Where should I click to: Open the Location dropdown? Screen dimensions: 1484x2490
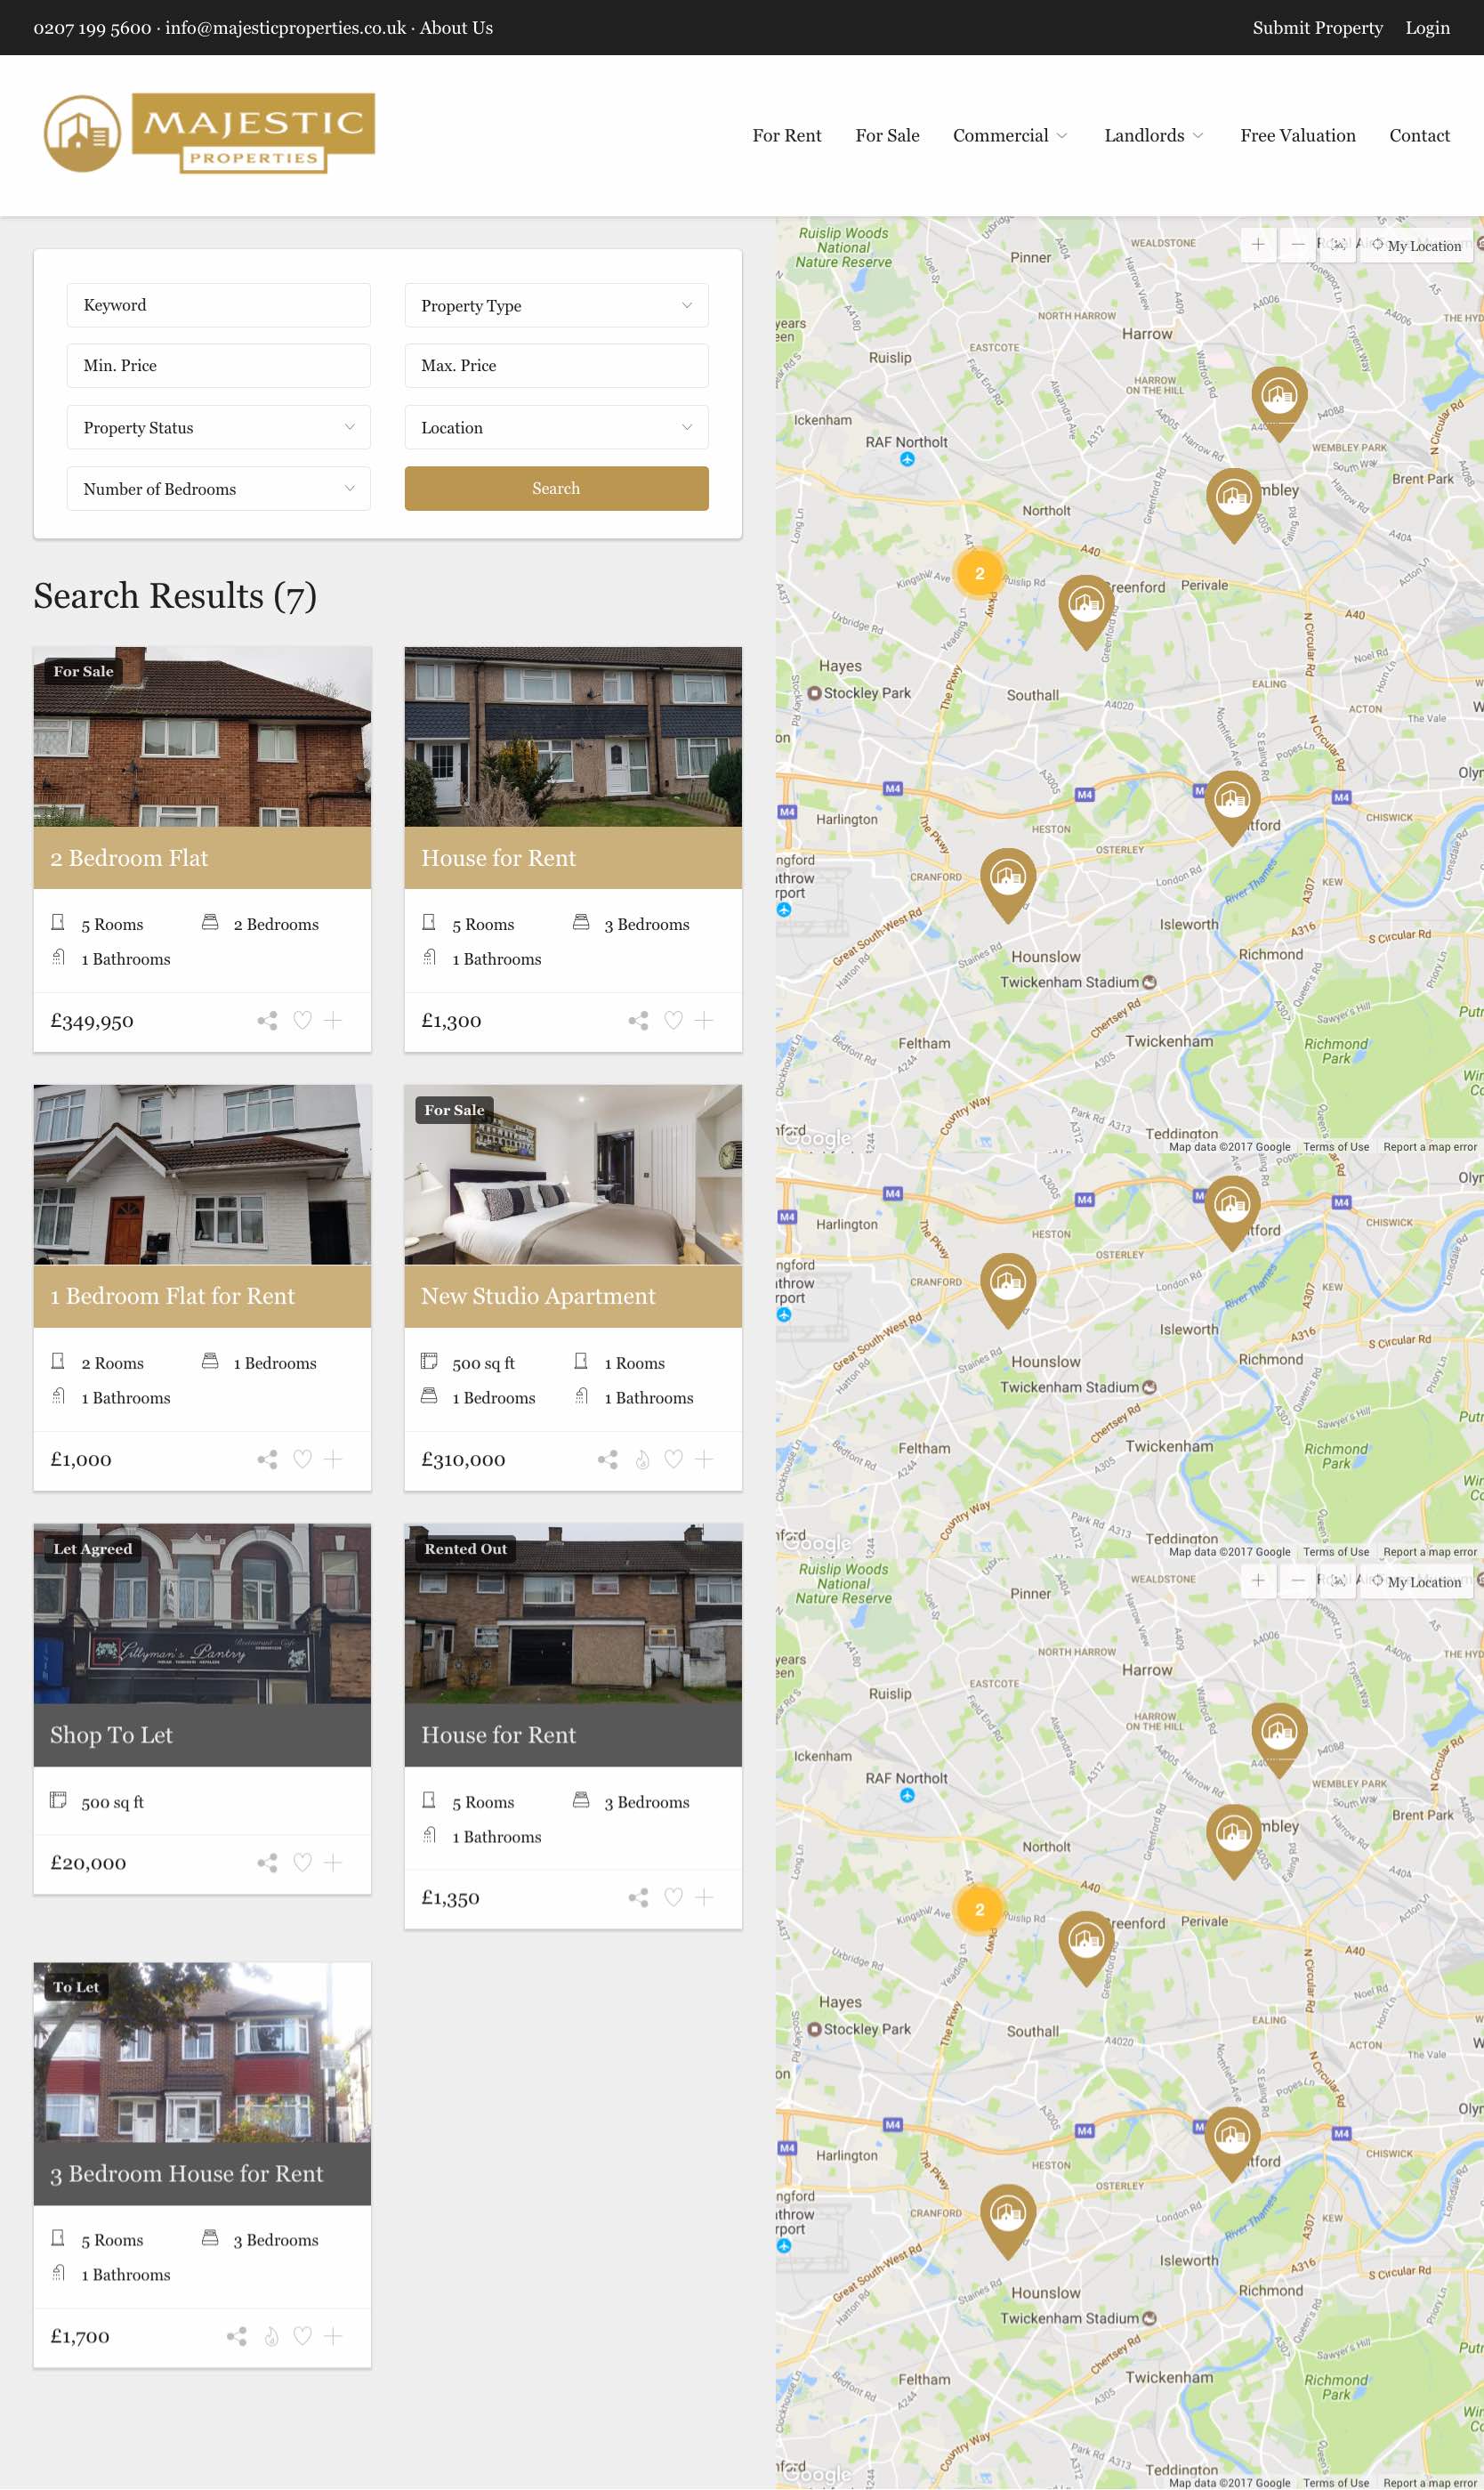coord(556,427)
